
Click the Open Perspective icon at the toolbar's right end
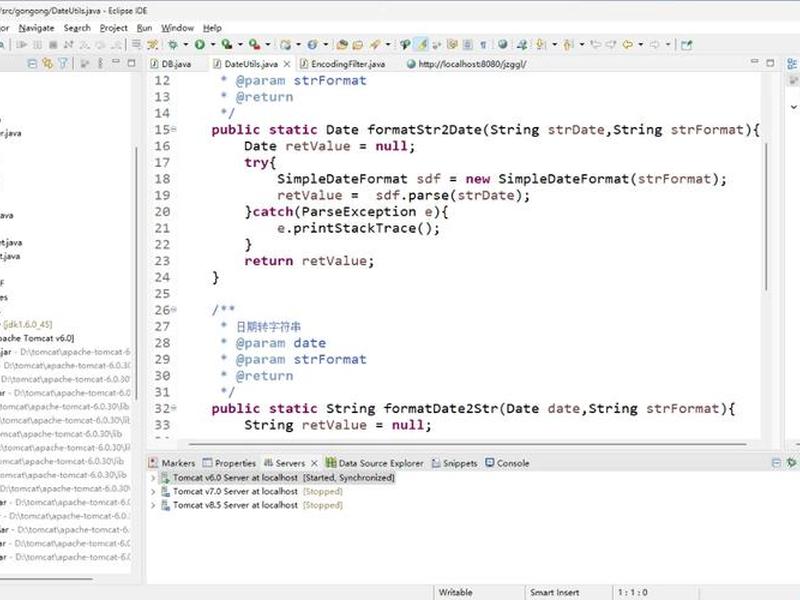(x=687, y=45)
